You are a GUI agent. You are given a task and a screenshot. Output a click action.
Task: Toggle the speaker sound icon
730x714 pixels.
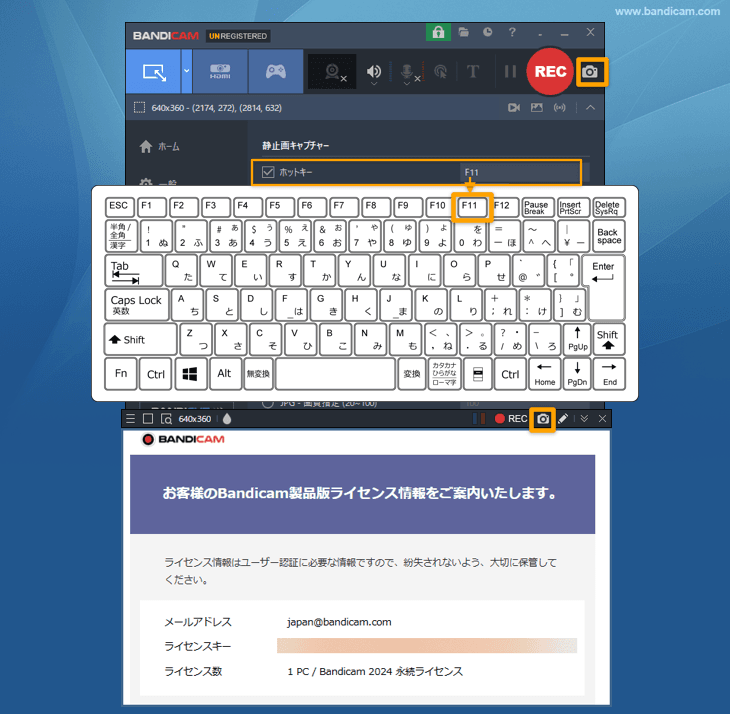point(374,72)
